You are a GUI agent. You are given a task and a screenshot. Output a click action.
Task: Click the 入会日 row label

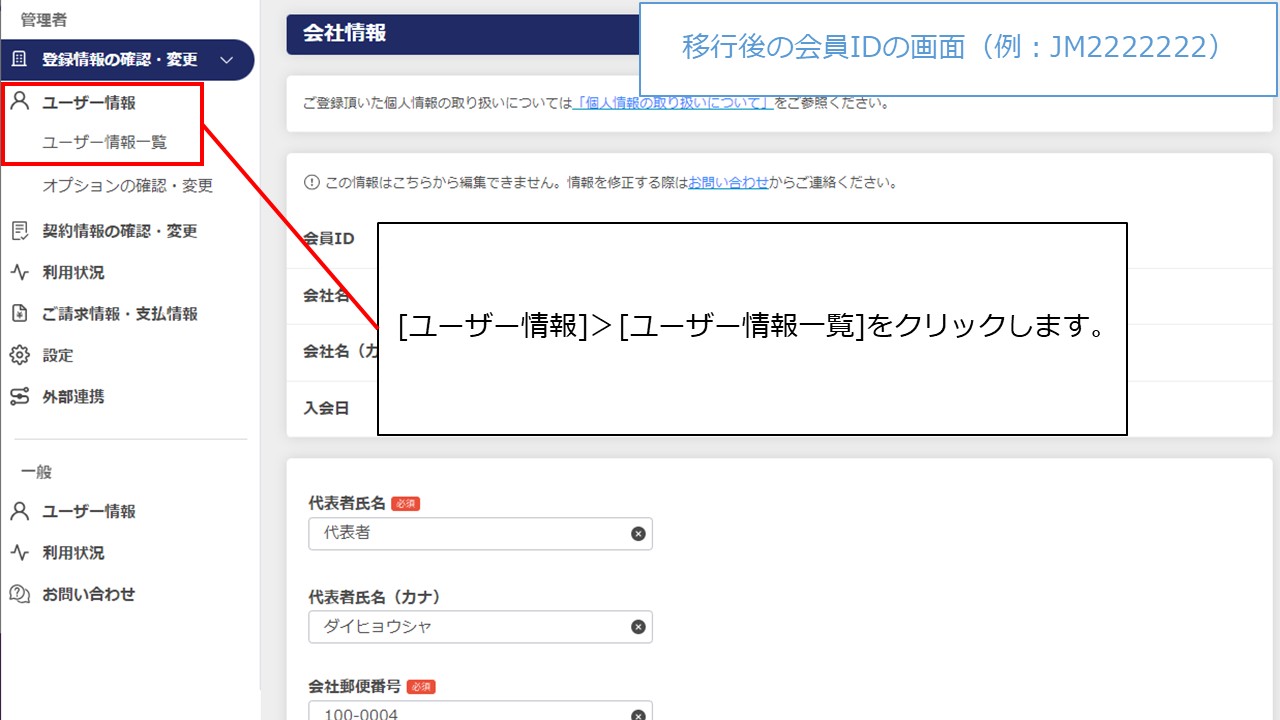[x=326, y=408]
